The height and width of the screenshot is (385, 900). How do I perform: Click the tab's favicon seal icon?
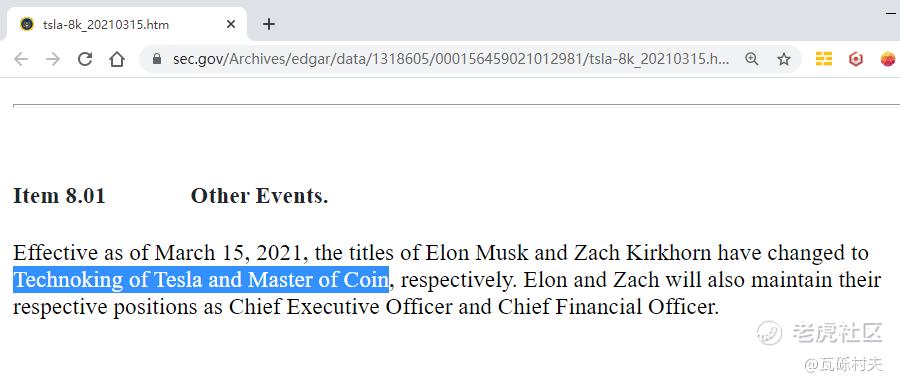pos(26,24)
